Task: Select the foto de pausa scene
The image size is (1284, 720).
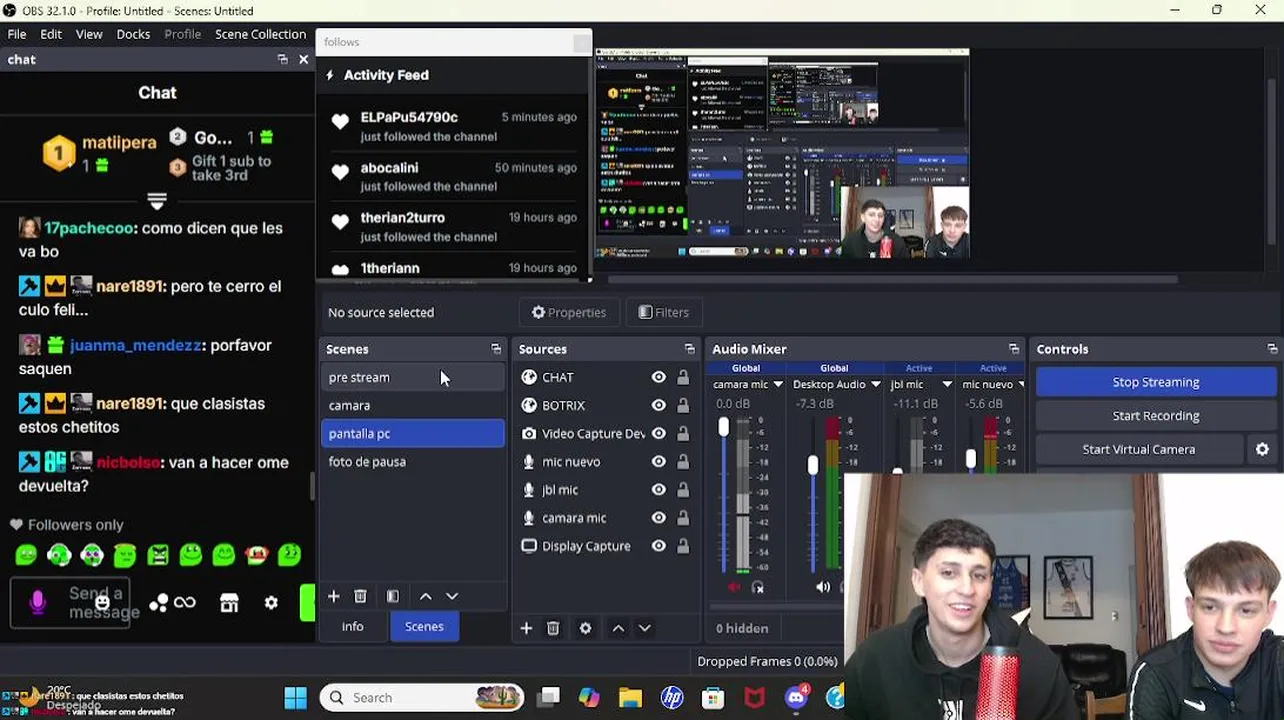Action: [413, 462]
